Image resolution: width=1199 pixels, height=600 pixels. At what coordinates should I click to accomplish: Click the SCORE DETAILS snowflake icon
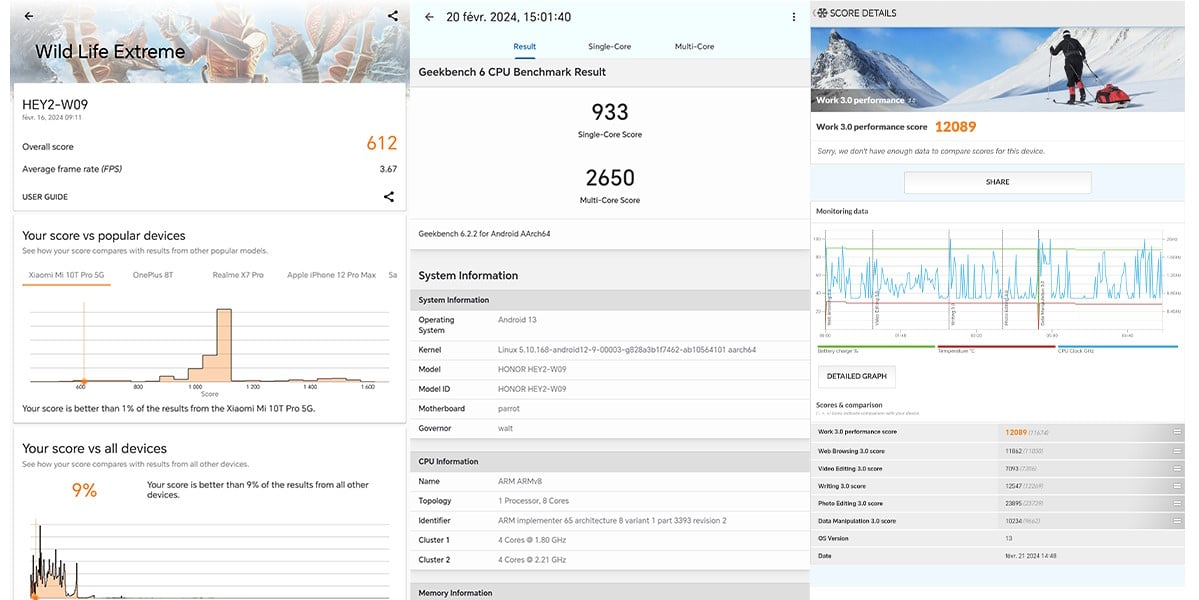click(822, 13)
